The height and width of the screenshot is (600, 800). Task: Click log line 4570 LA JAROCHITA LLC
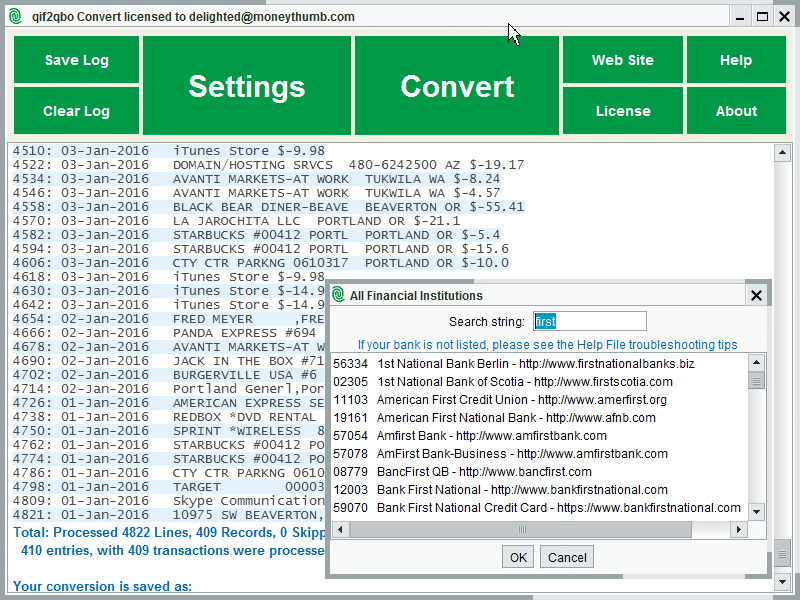tap(236, 221)
